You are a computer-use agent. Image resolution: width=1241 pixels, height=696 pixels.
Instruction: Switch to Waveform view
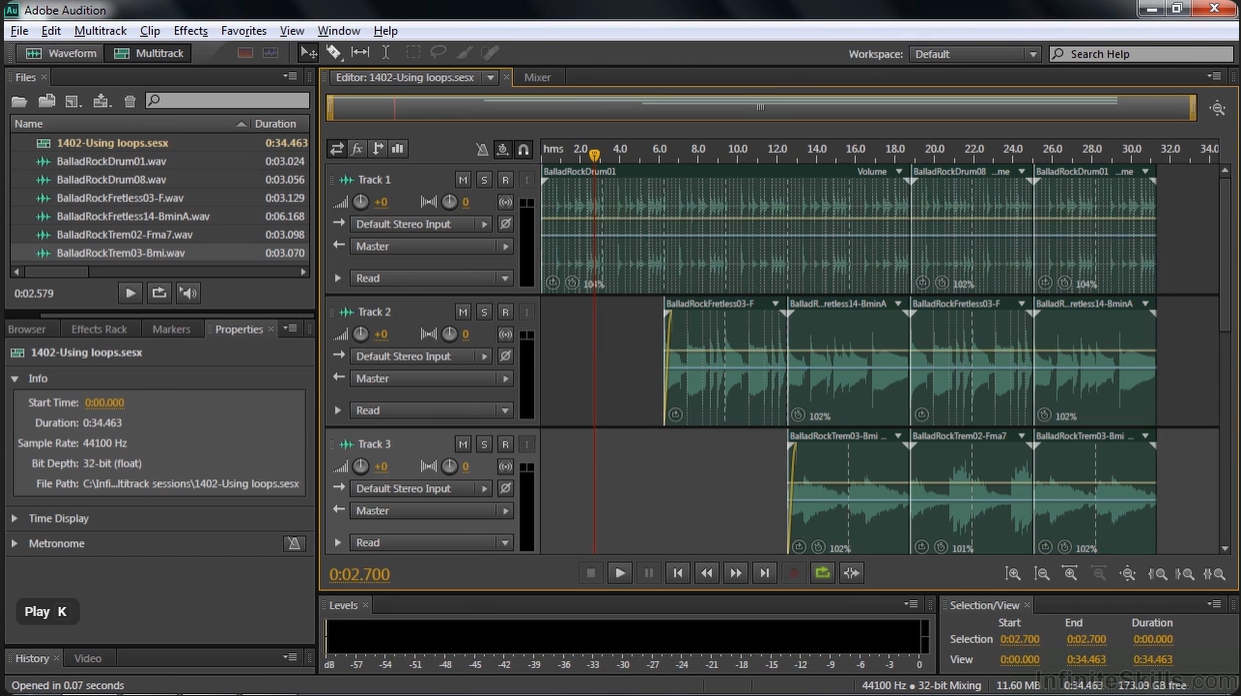tap(63, 53)
